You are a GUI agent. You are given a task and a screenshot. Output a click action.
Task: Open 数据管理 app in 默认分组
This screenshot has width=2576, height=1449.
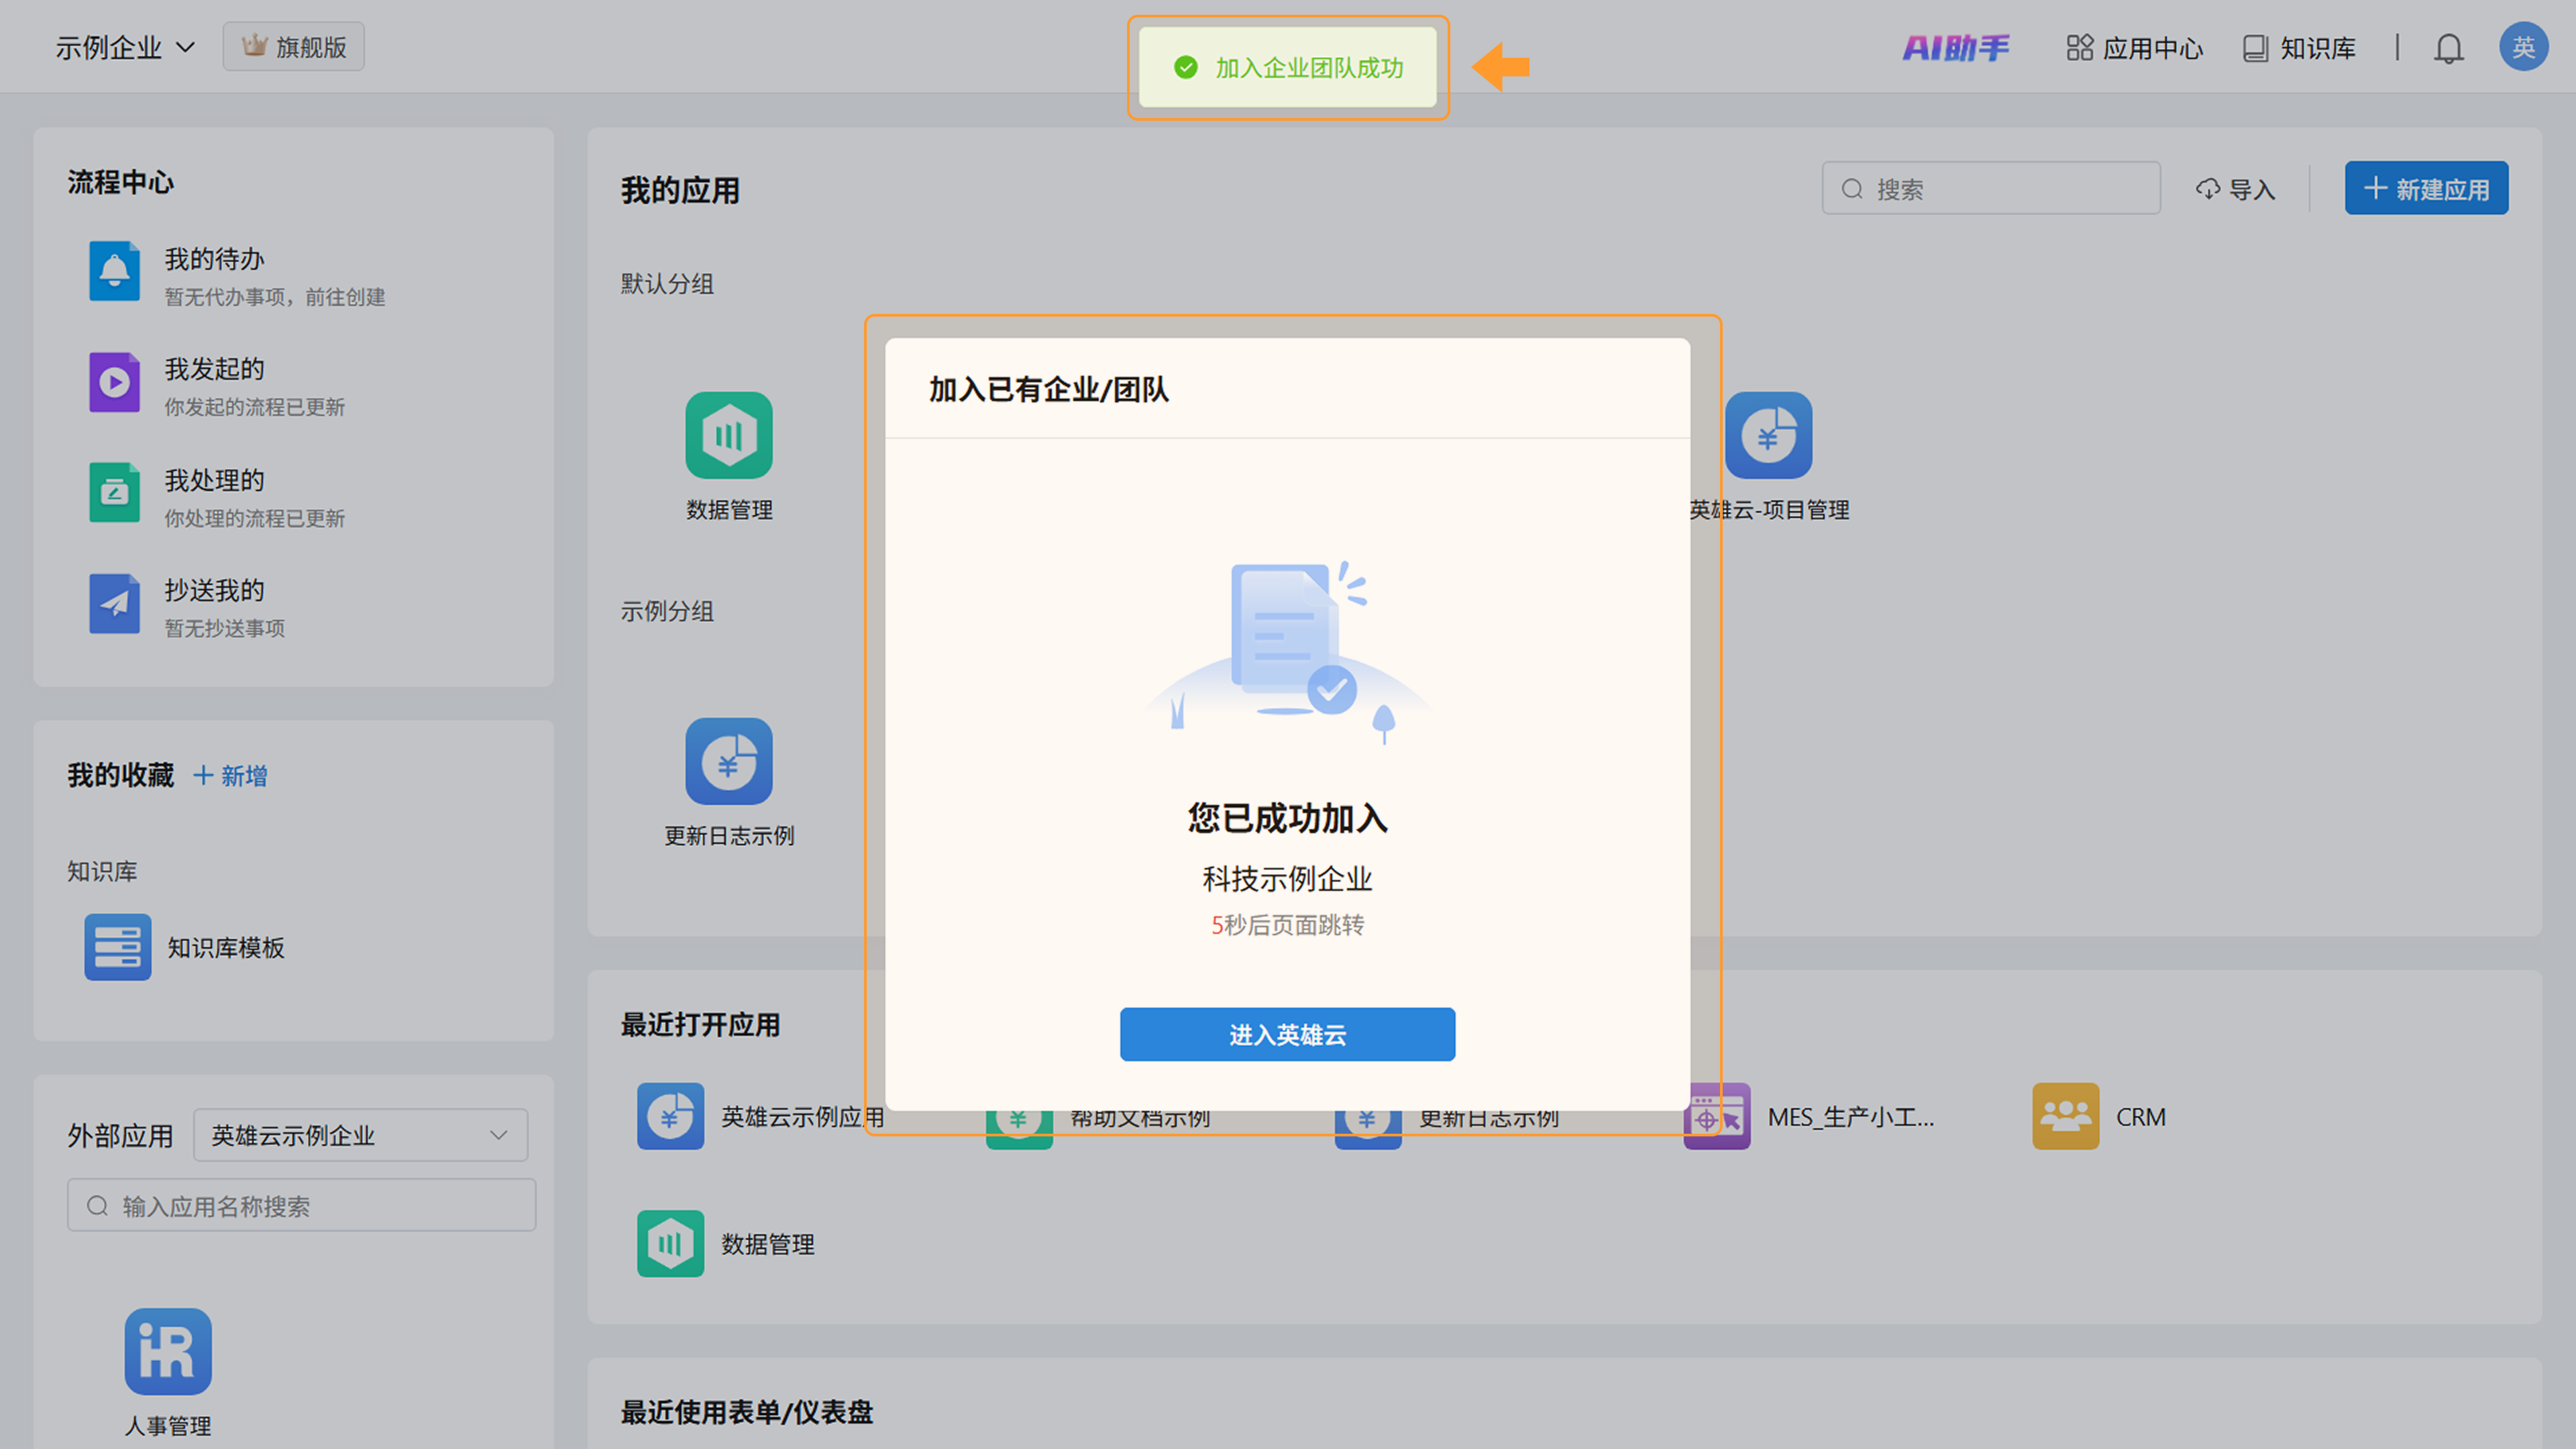pos(729,436)
